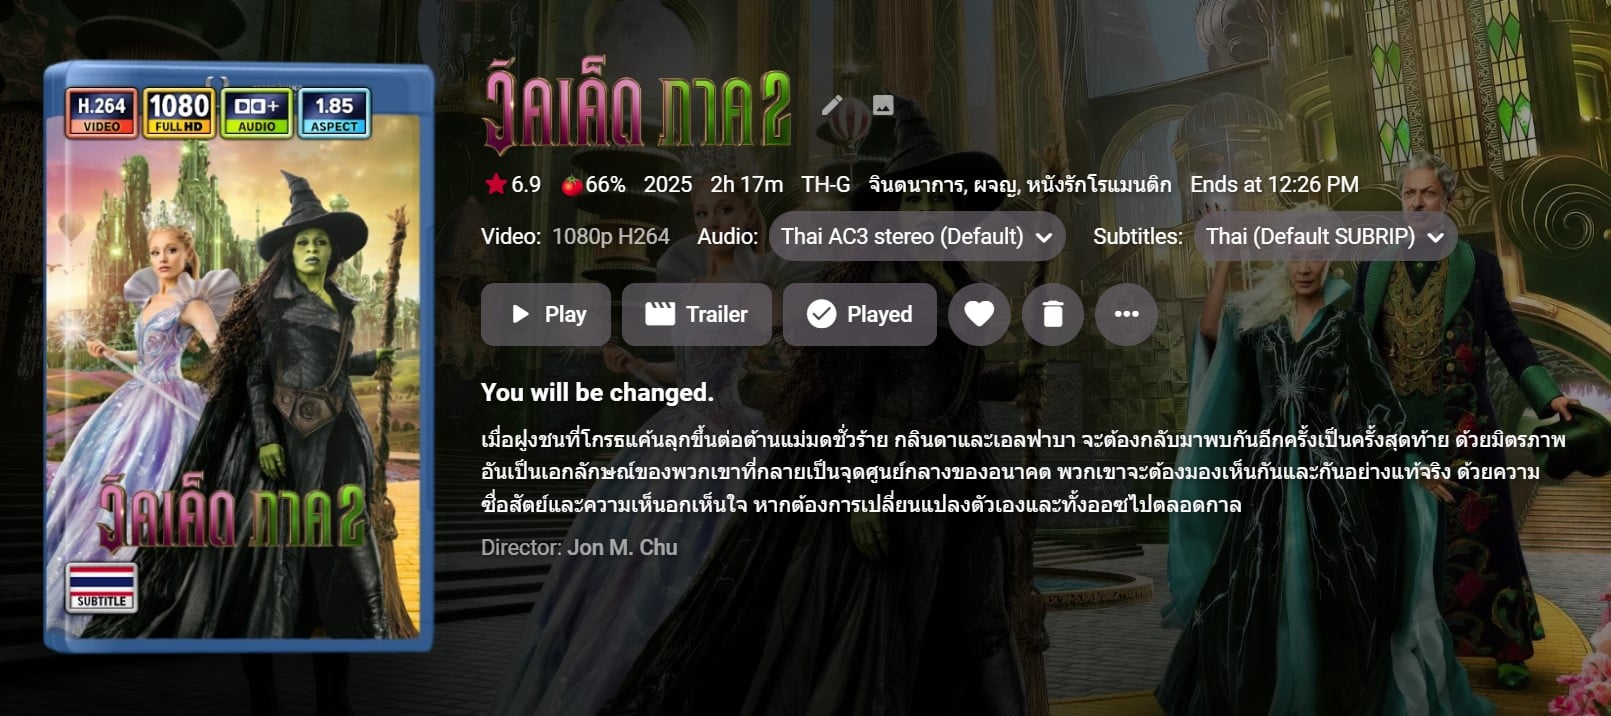Toggle the Played checkmark status
1611x716 pixels.
[860, 314]
